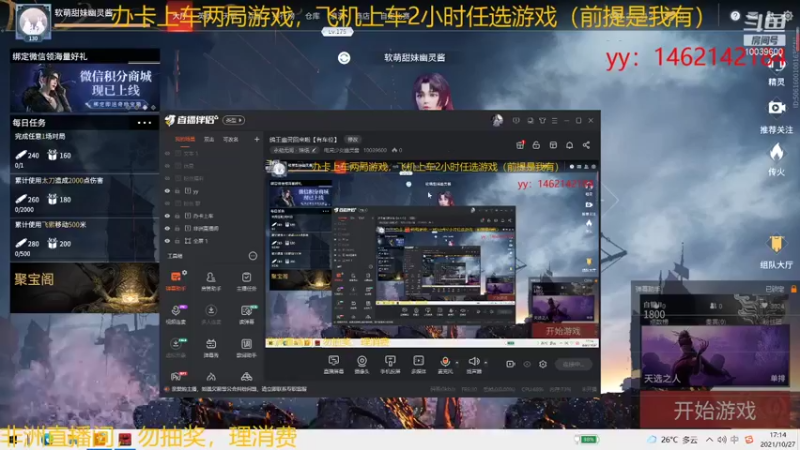Open the skin (t-shirt) icon in the title bar
This screenshot has width=800, height=450.
542,120
